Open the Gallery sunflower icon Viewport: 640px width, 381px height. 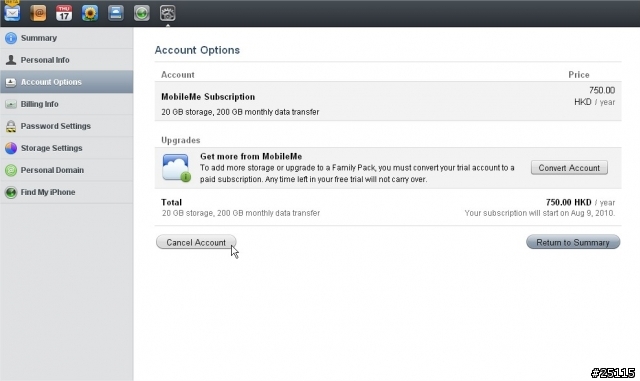[x=90, y=13]
